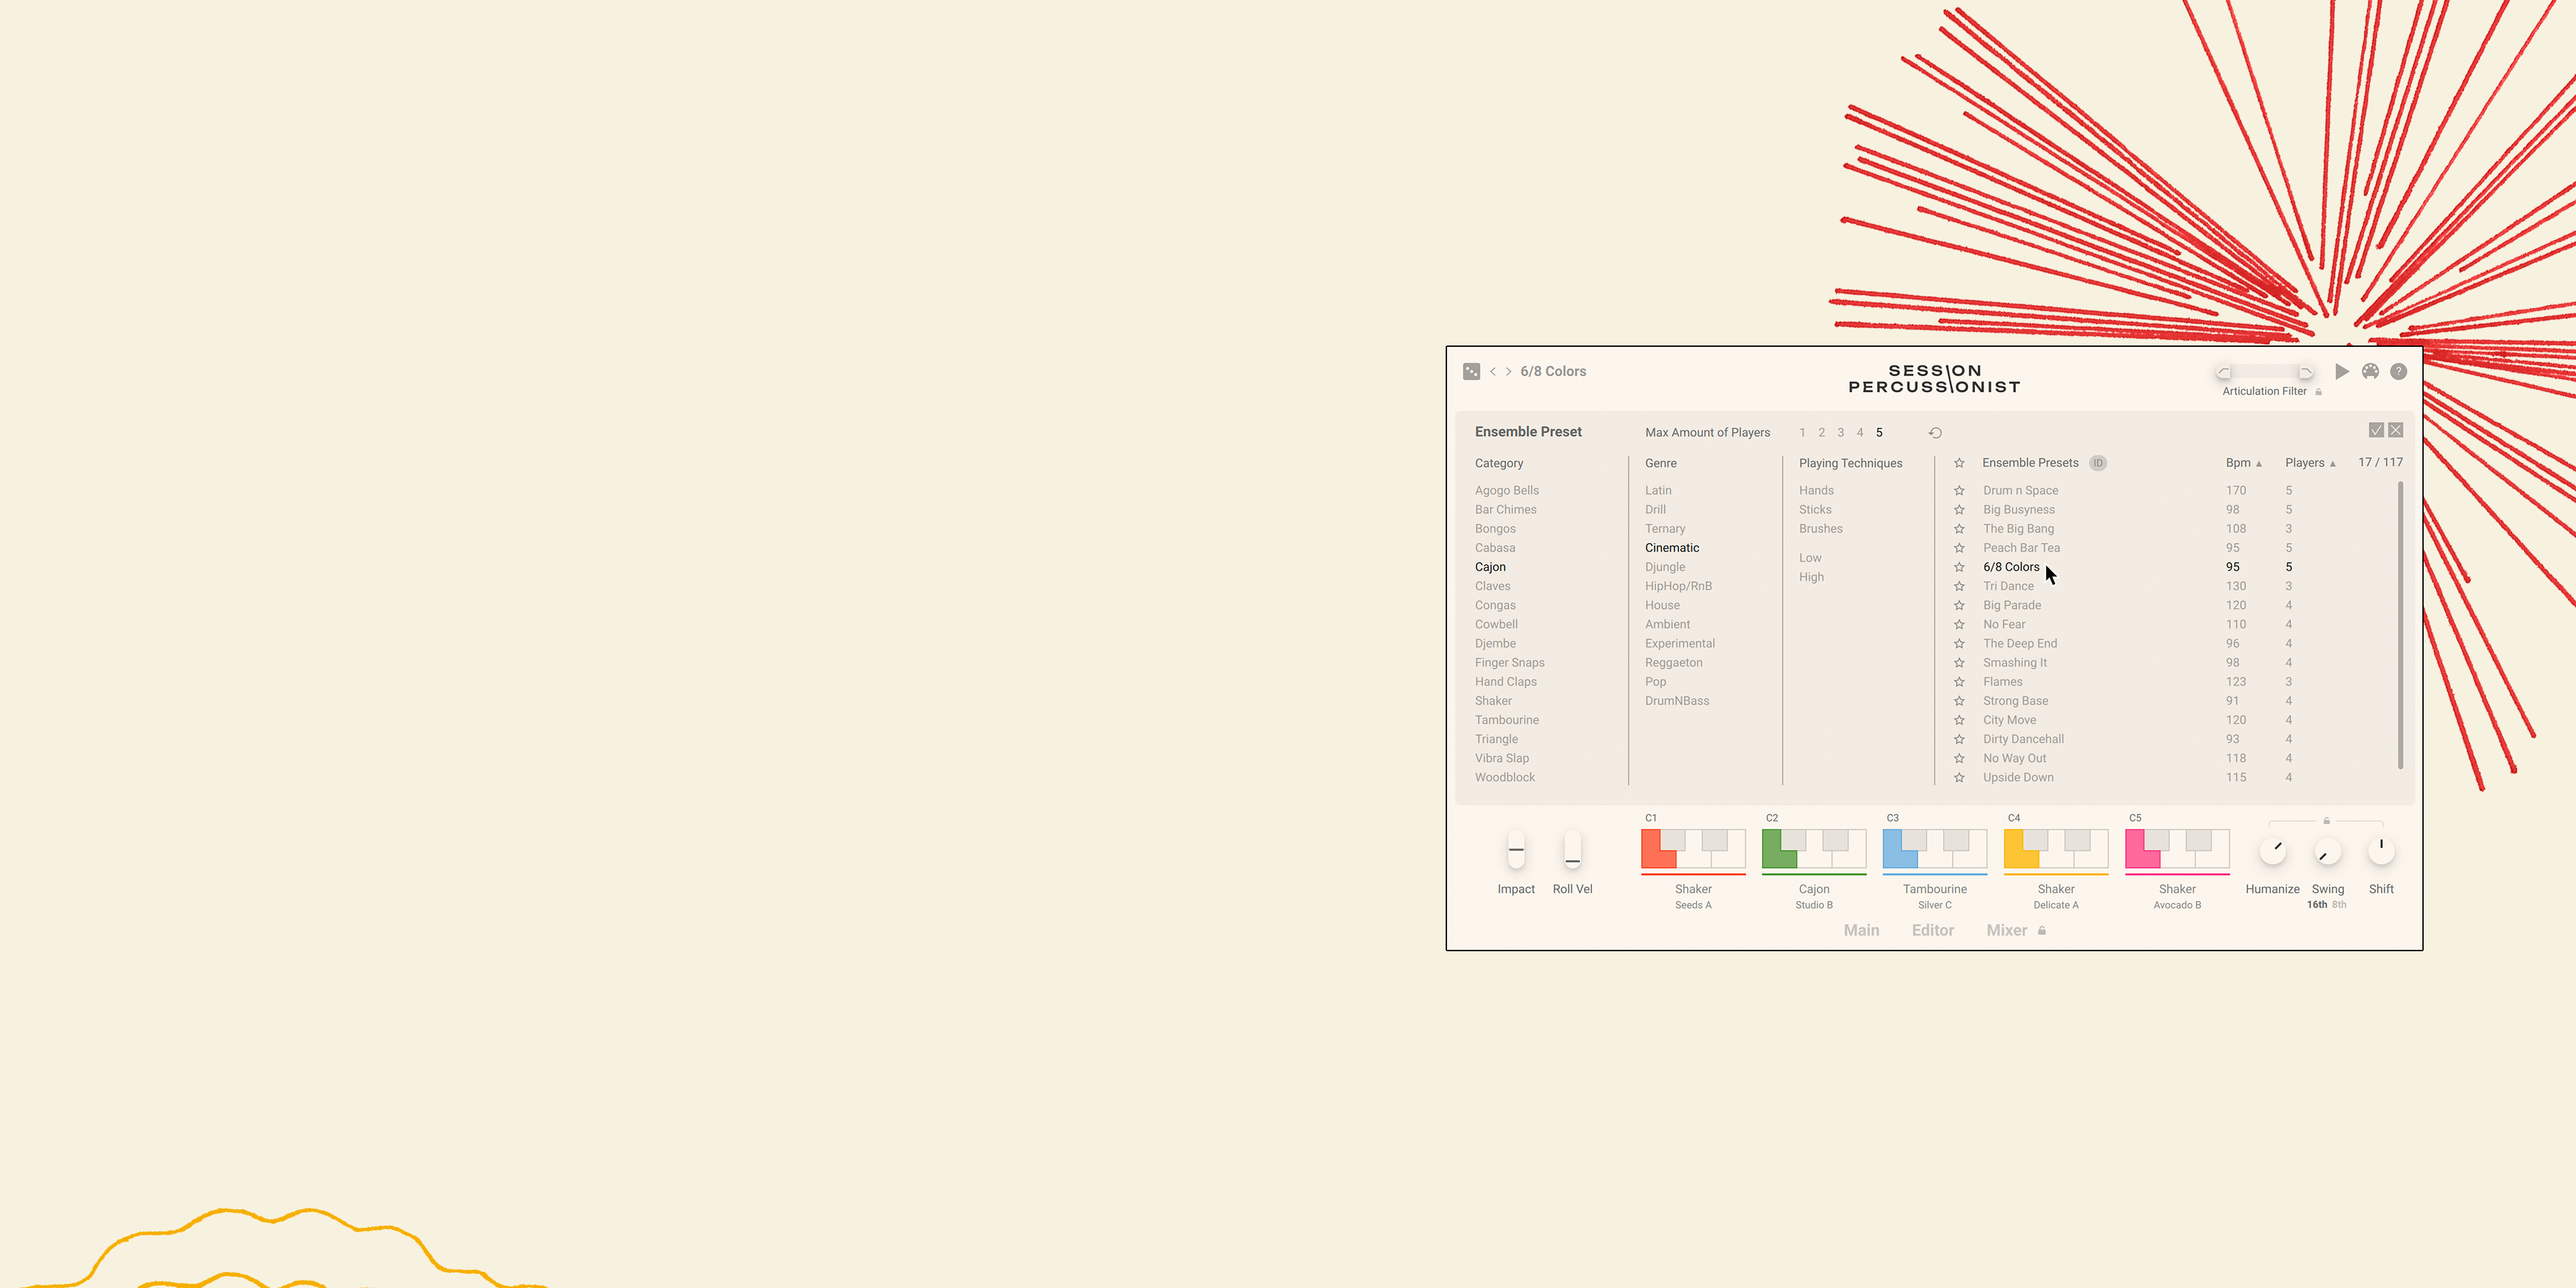Set max amount of players to 1
The image size is (2576, 1288).
pos(1802,433)
